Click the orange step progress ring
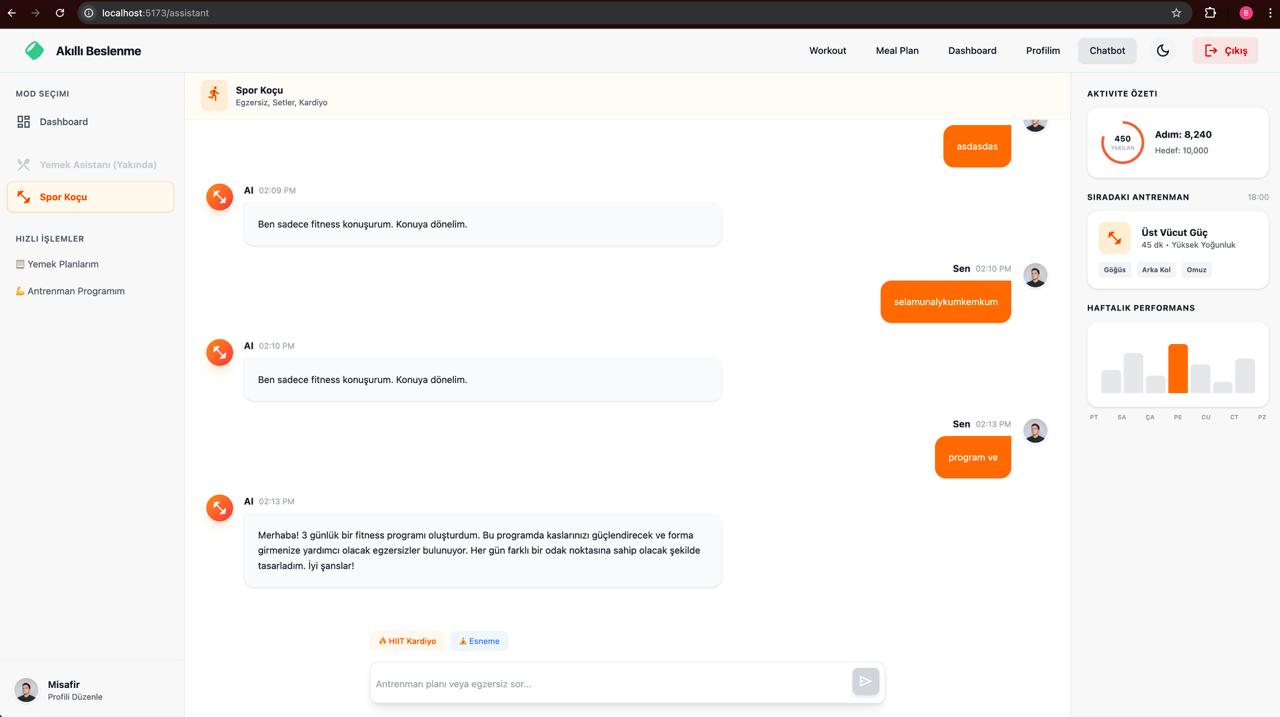 click(1121, 141)
